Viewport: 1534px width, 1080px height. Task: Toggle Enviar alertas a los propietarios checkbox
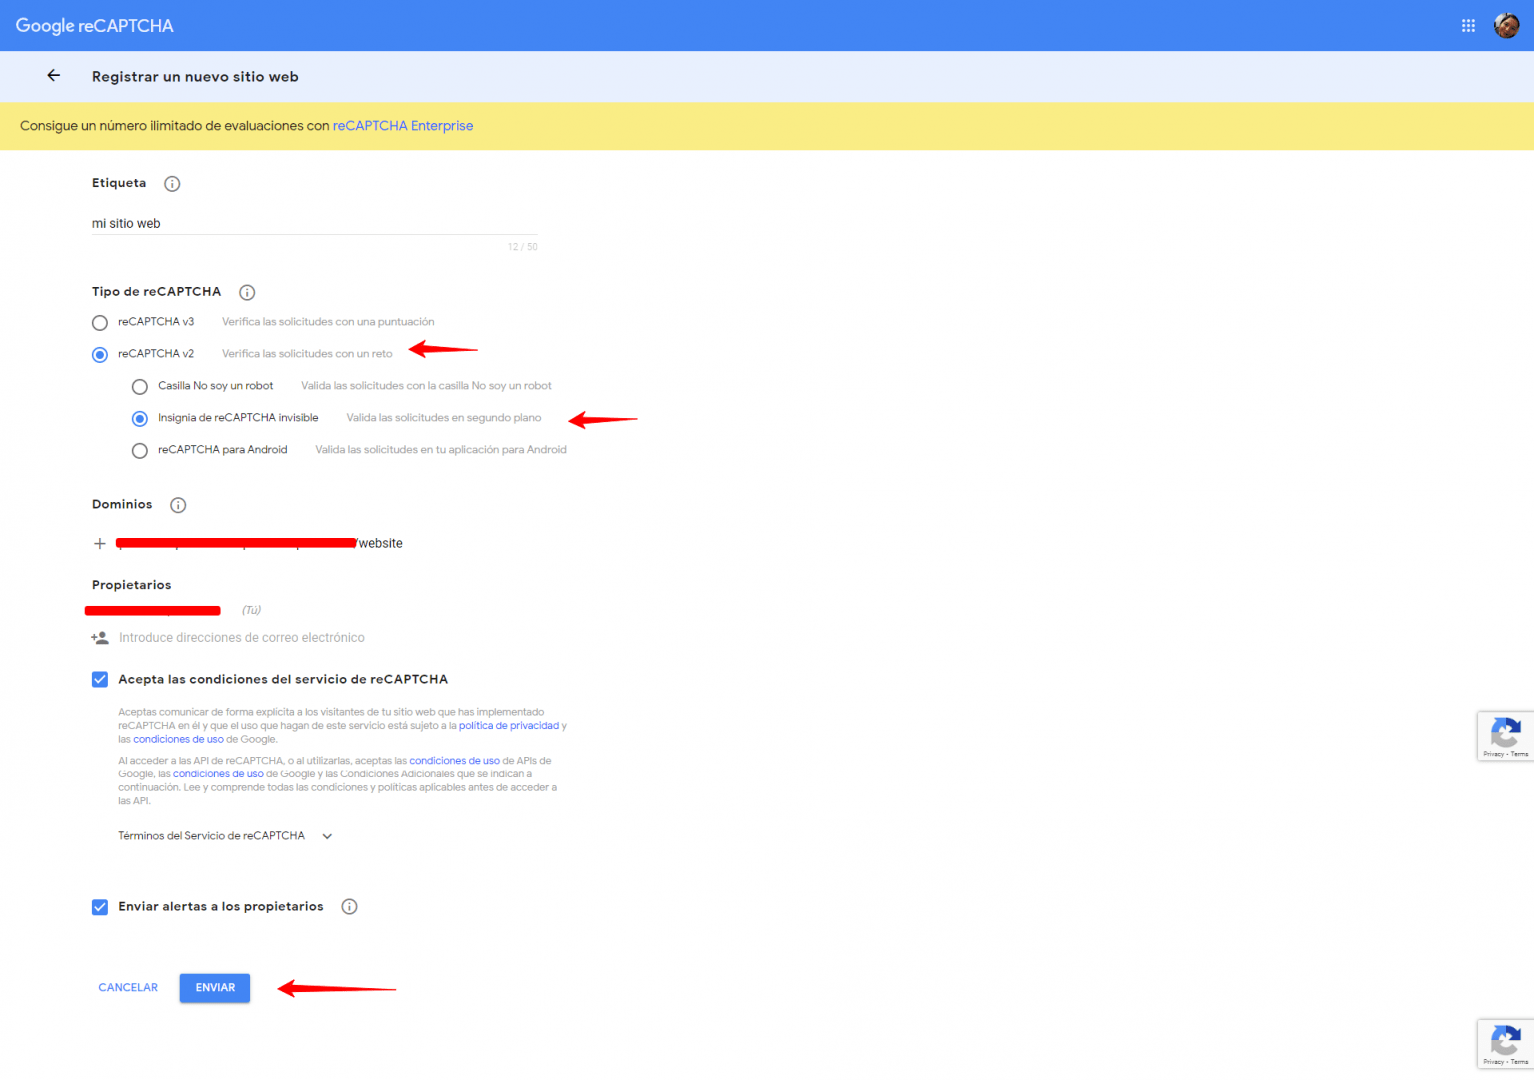point(100,907)
